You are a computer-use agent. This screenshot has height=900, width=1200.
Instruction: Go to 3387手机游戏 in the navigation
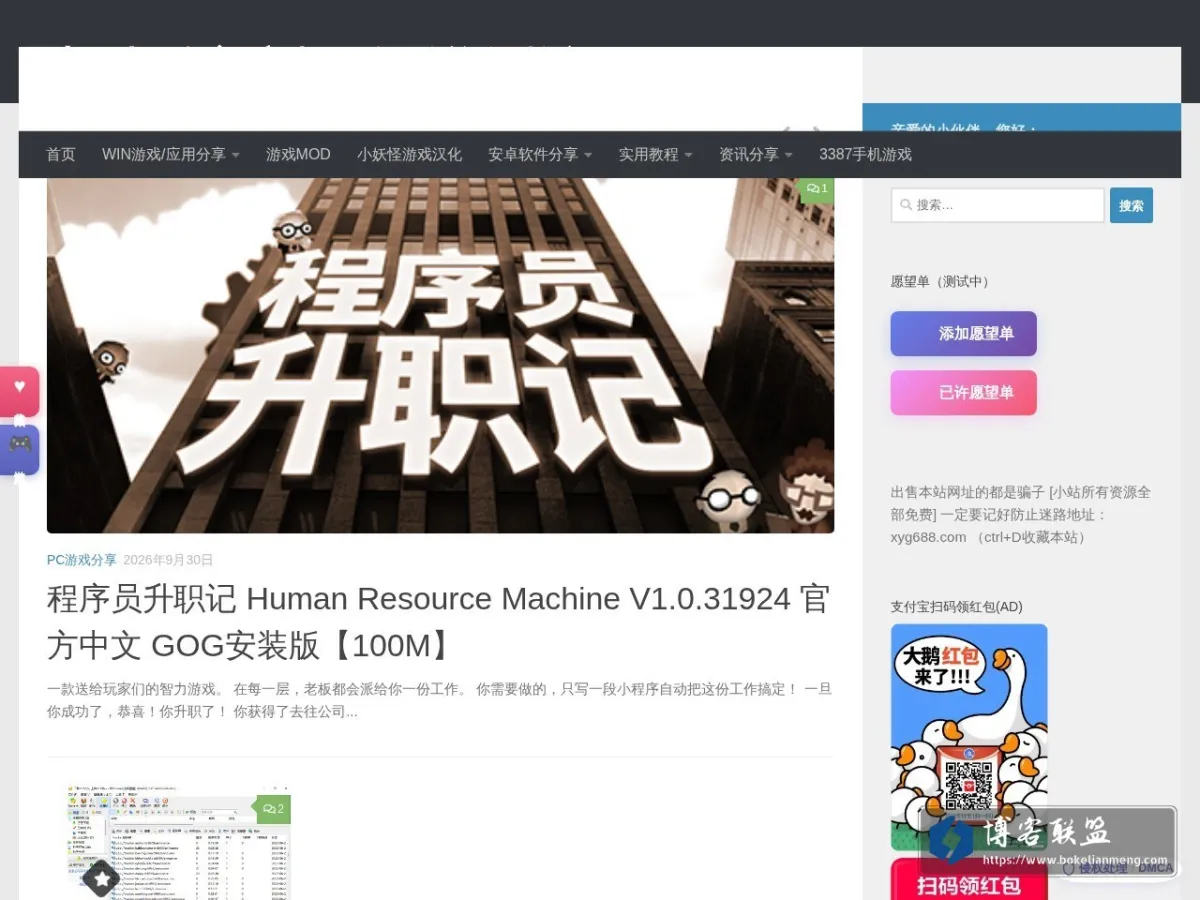(865, 154)
